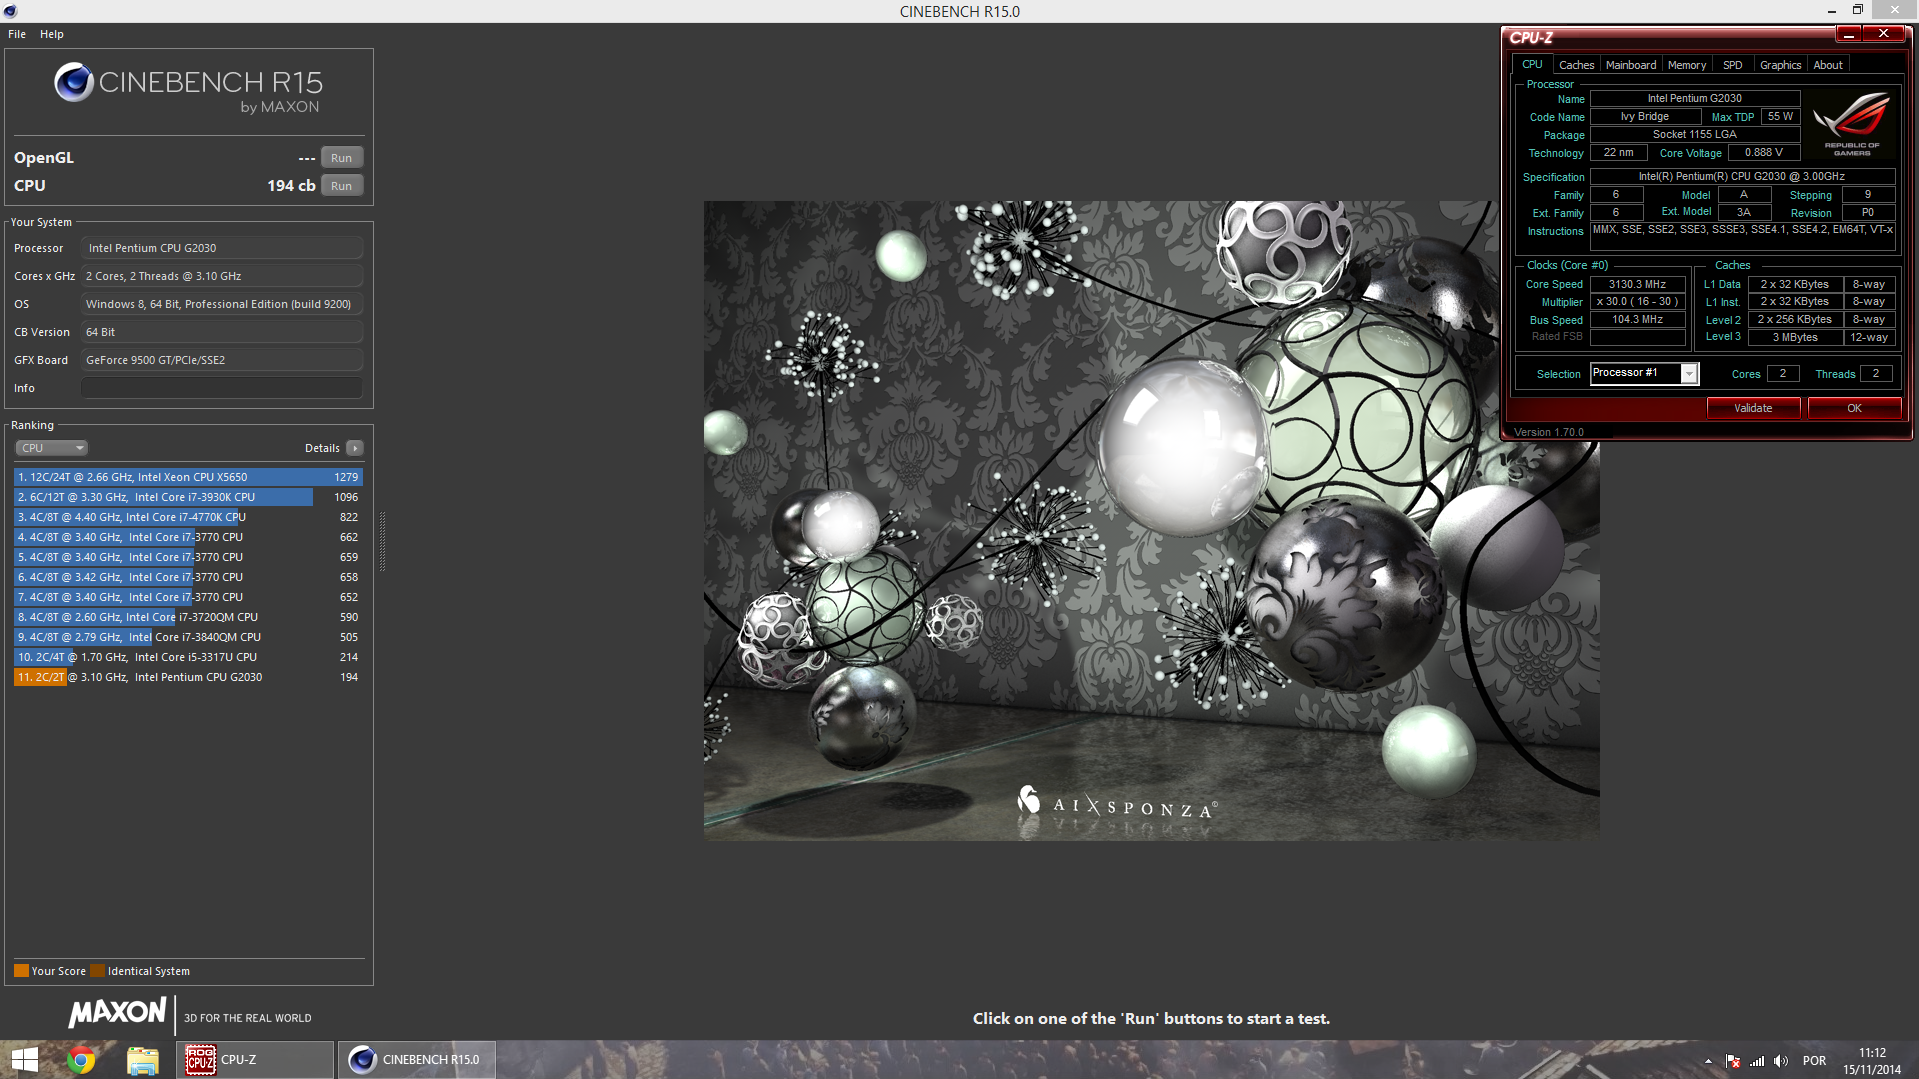Image resolution: width=1919 pixels, height=1079 pixels.
Task: Open the Help menu
Action: tap(52, 34)
